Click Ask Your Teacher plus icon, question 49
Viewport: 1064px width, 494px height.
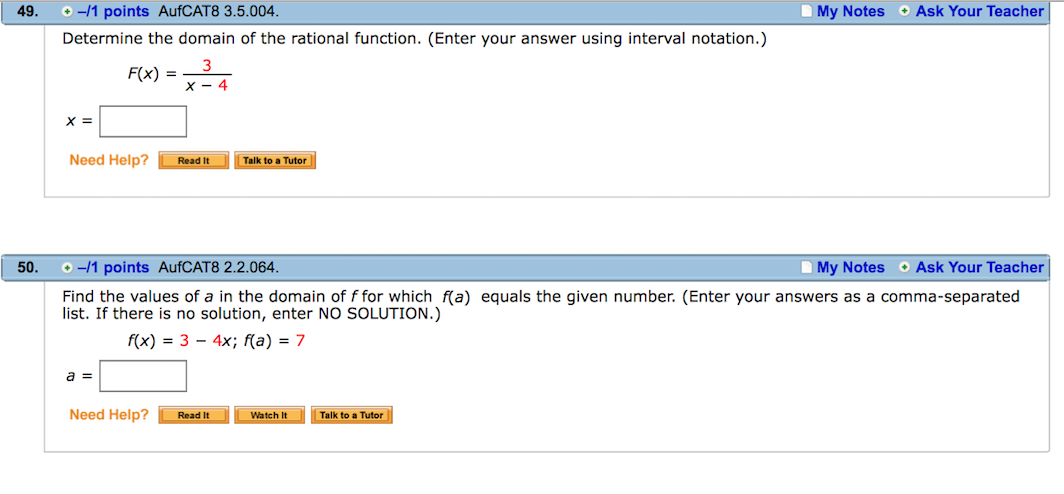[905, 12]
